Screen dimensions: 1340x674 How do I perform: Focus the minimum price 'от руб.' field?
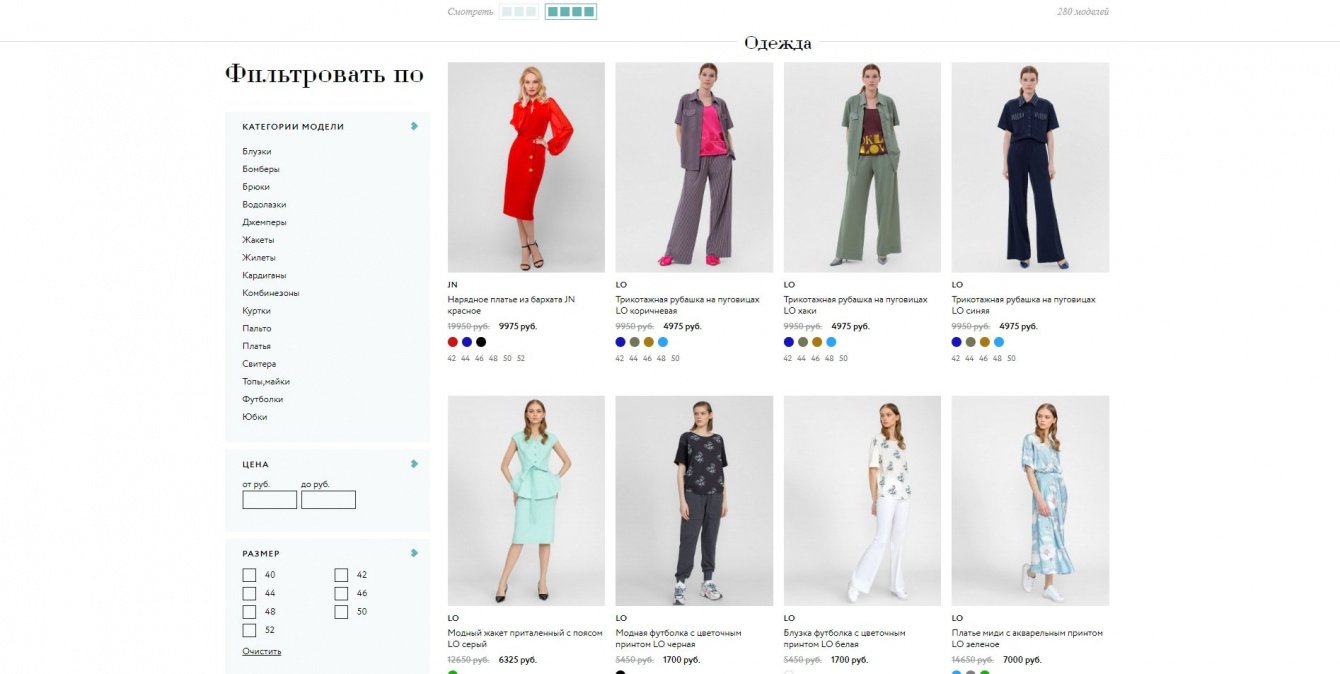tap(270, 500)
